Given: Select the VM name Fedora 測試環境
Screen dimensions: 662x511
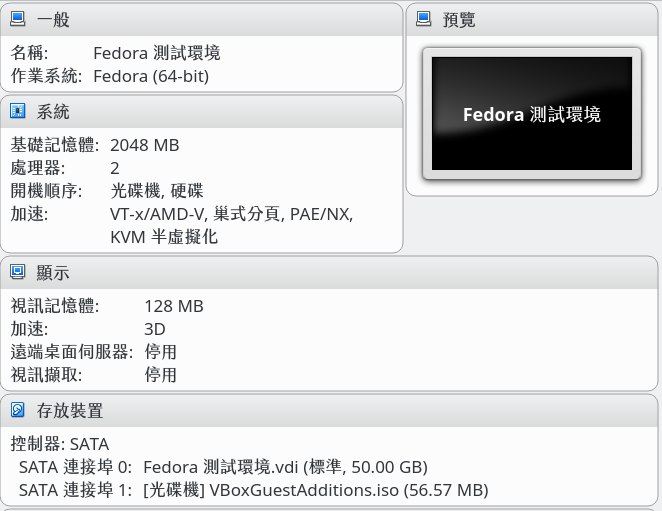Looking at the screenshot, I should coord(157,53).
